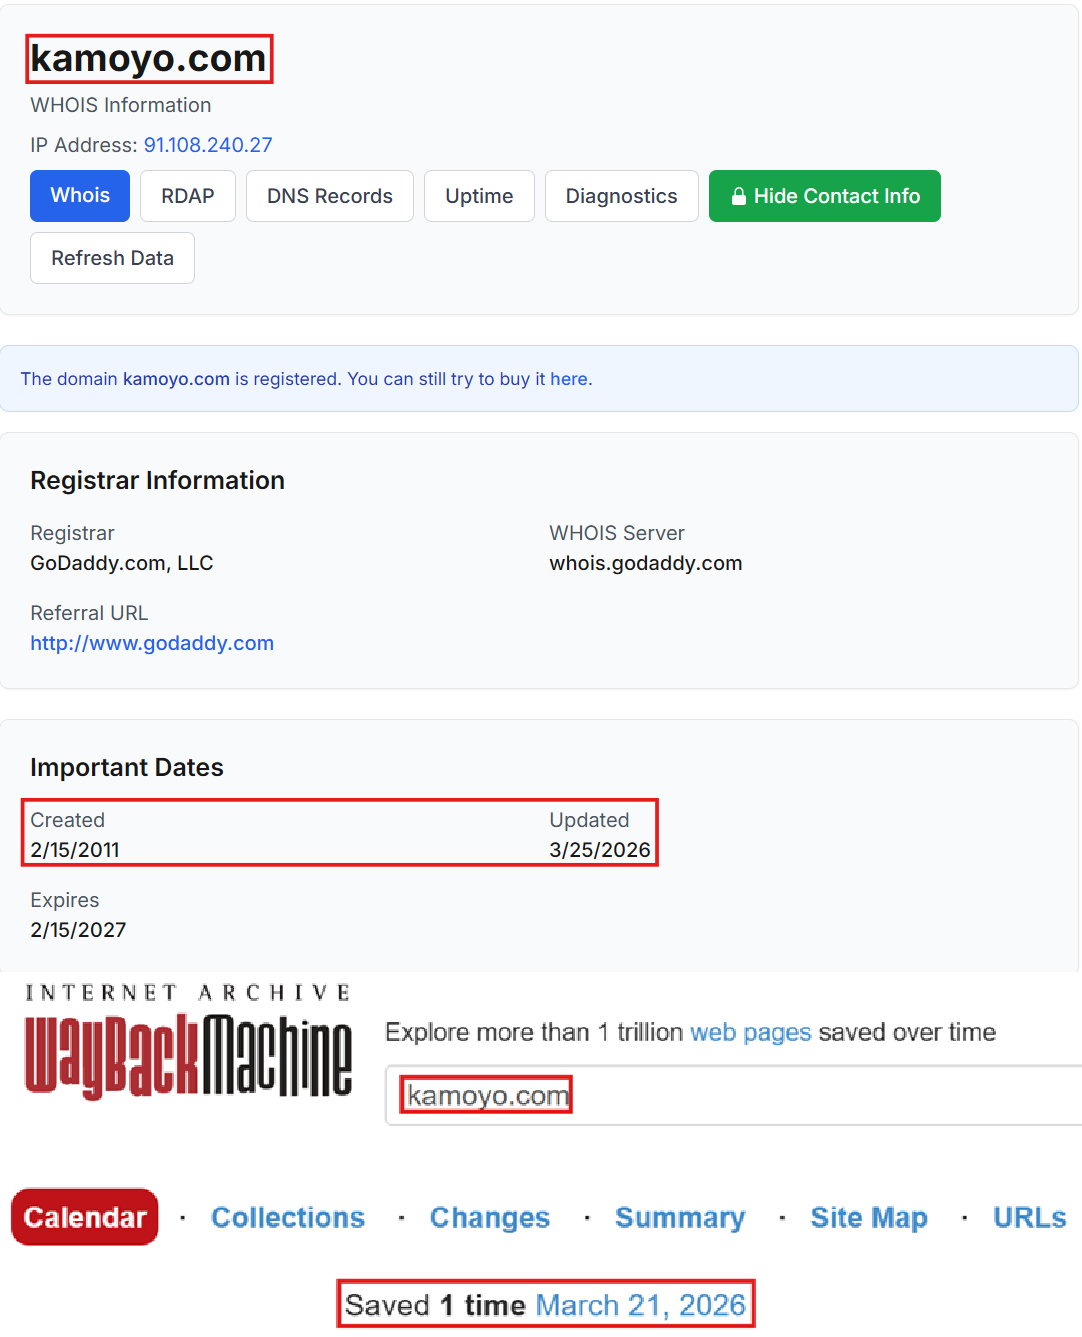Image resolution: width=1082 pixels, height=1337 pixels.
Task: View the Uptime tab
Action: 479,196
